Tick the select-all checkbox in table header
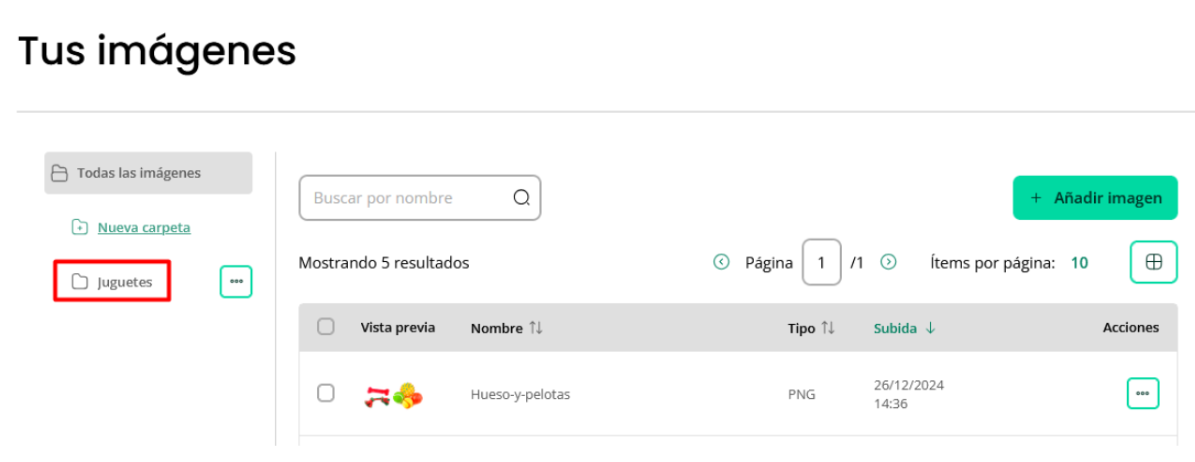The height and width of the screenshot is (462, 1195). click(325, 327)
